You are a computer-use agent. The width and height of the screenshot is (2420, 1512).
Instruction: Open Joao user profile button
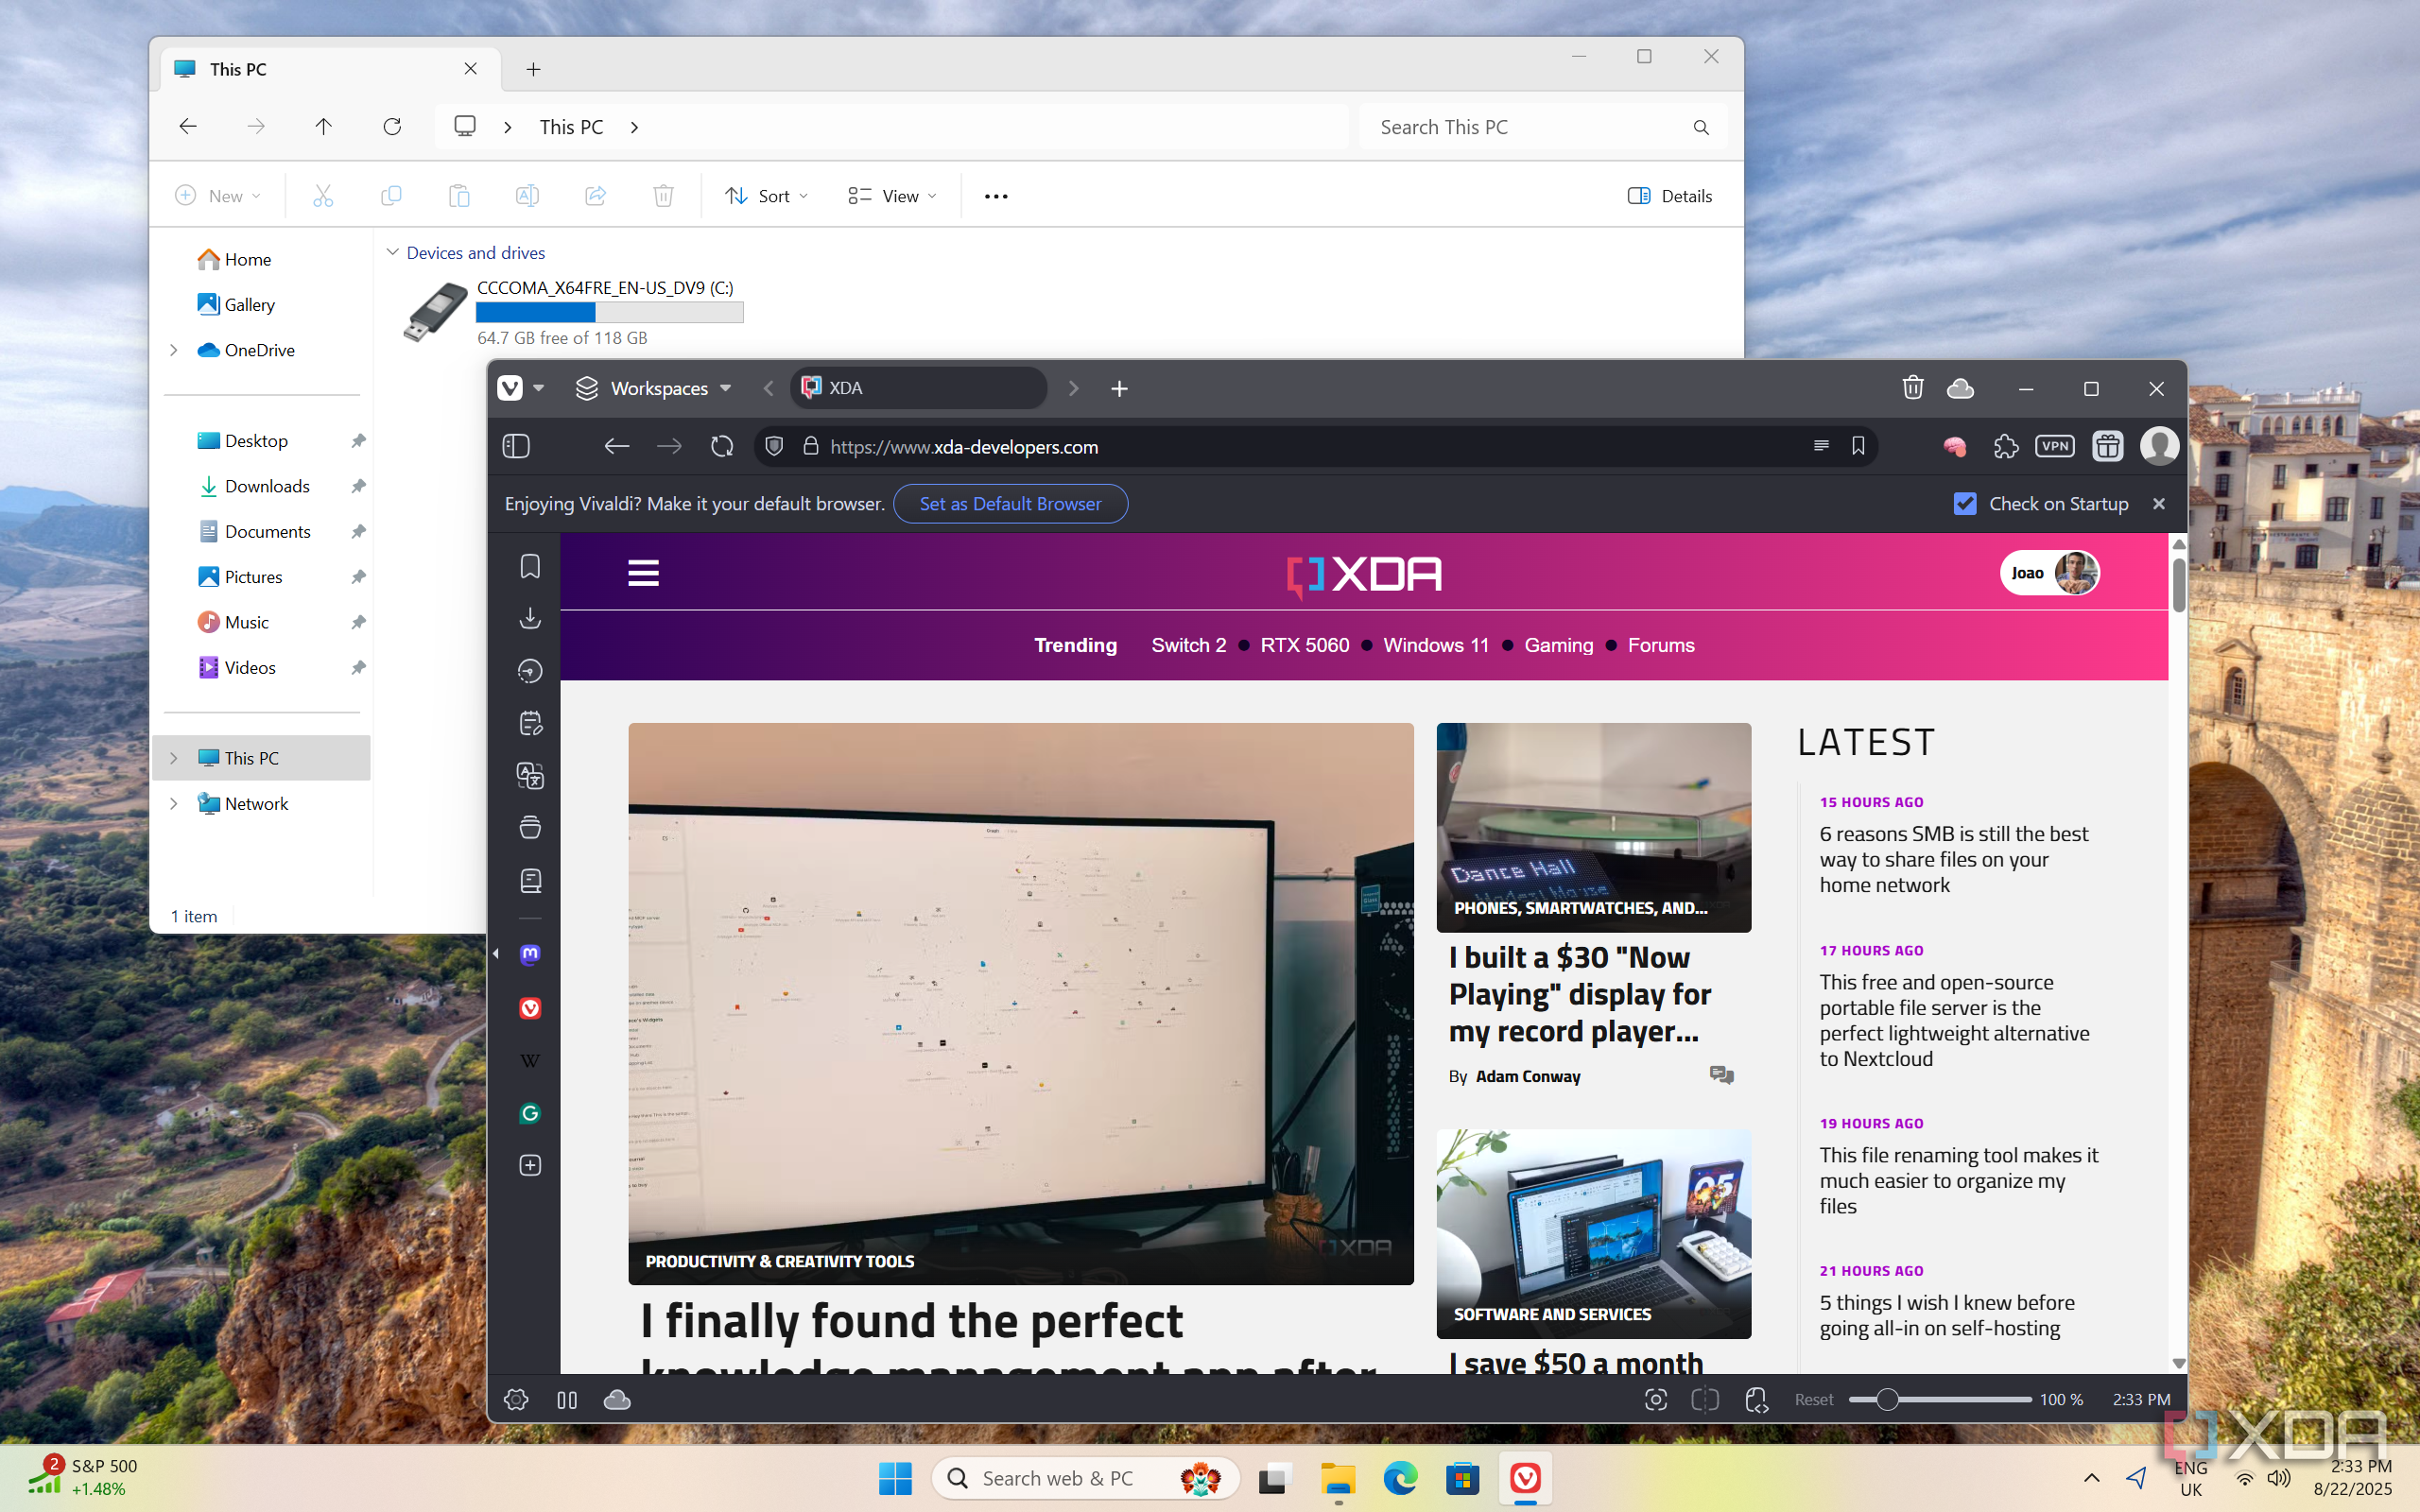click(x=2050, y=573)
